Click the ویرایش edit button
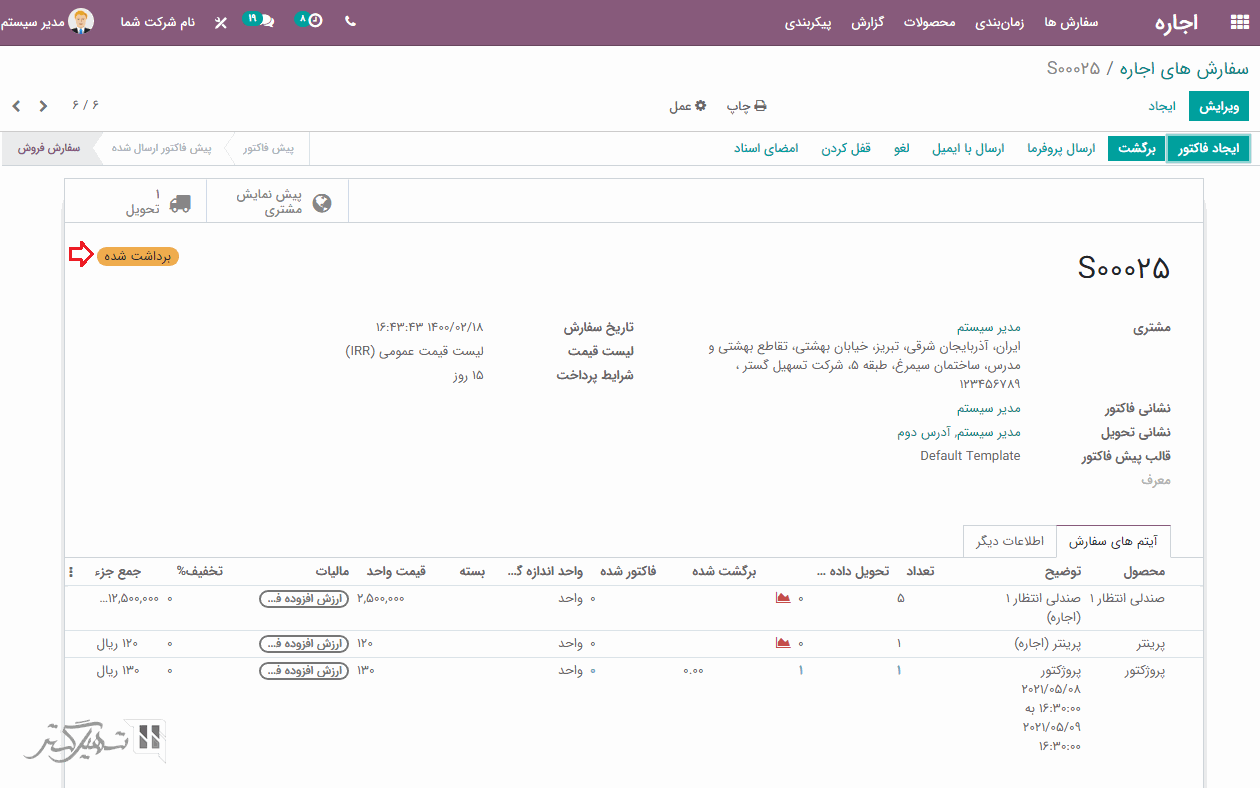This screenshot has height=788, width=1260. click(1219, 106)
